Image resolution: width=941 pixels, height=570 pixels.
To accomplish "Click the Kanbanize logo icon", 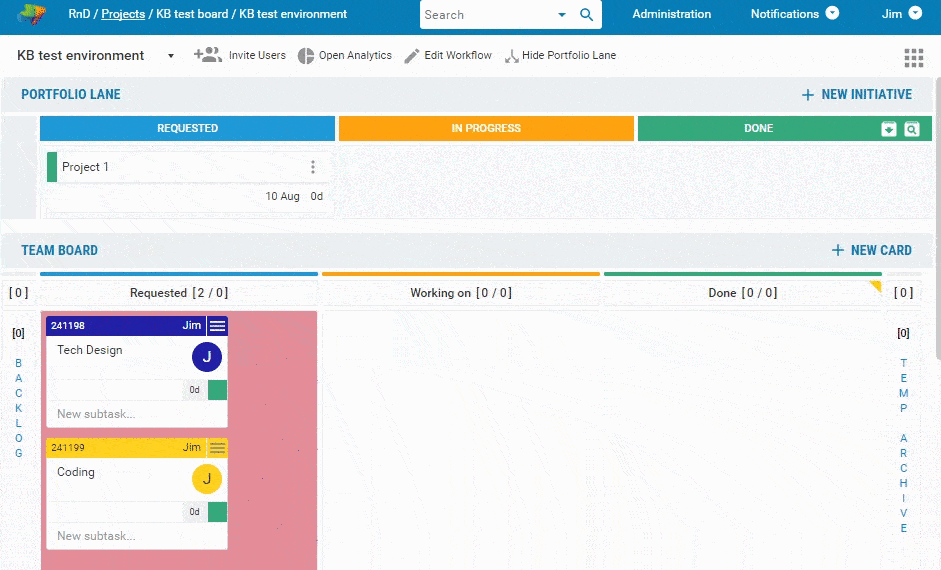I will (x=30, y=15).
